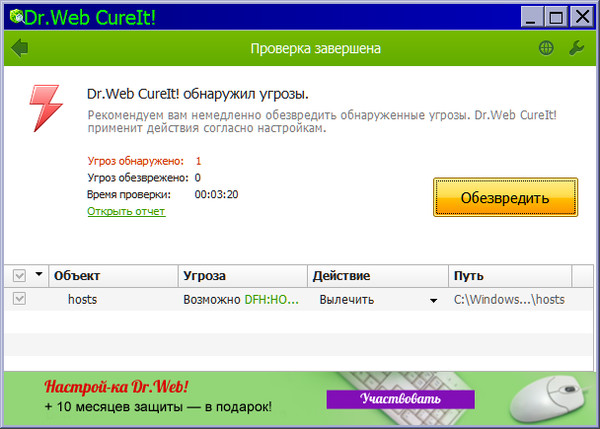Select the hosts object cell
Image resolution: width=600 pixels, height=429 pixels.
pyautogui.click(x=82, y=299)
